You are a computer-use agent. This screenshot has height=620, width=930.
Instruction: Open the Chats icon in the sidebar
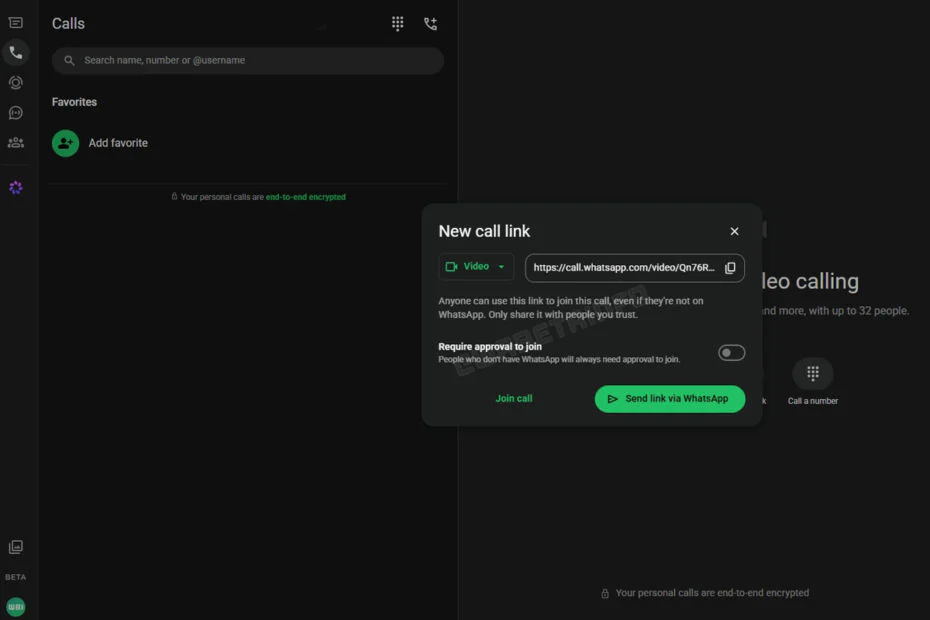[15, 23]
